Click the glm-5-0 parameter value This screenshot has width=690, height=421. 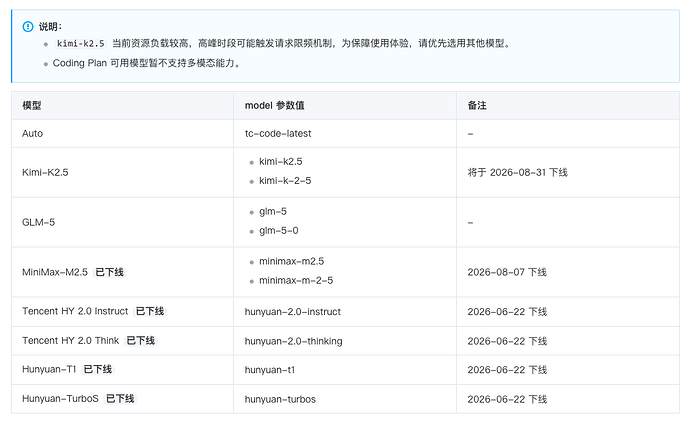pos(279,231)
